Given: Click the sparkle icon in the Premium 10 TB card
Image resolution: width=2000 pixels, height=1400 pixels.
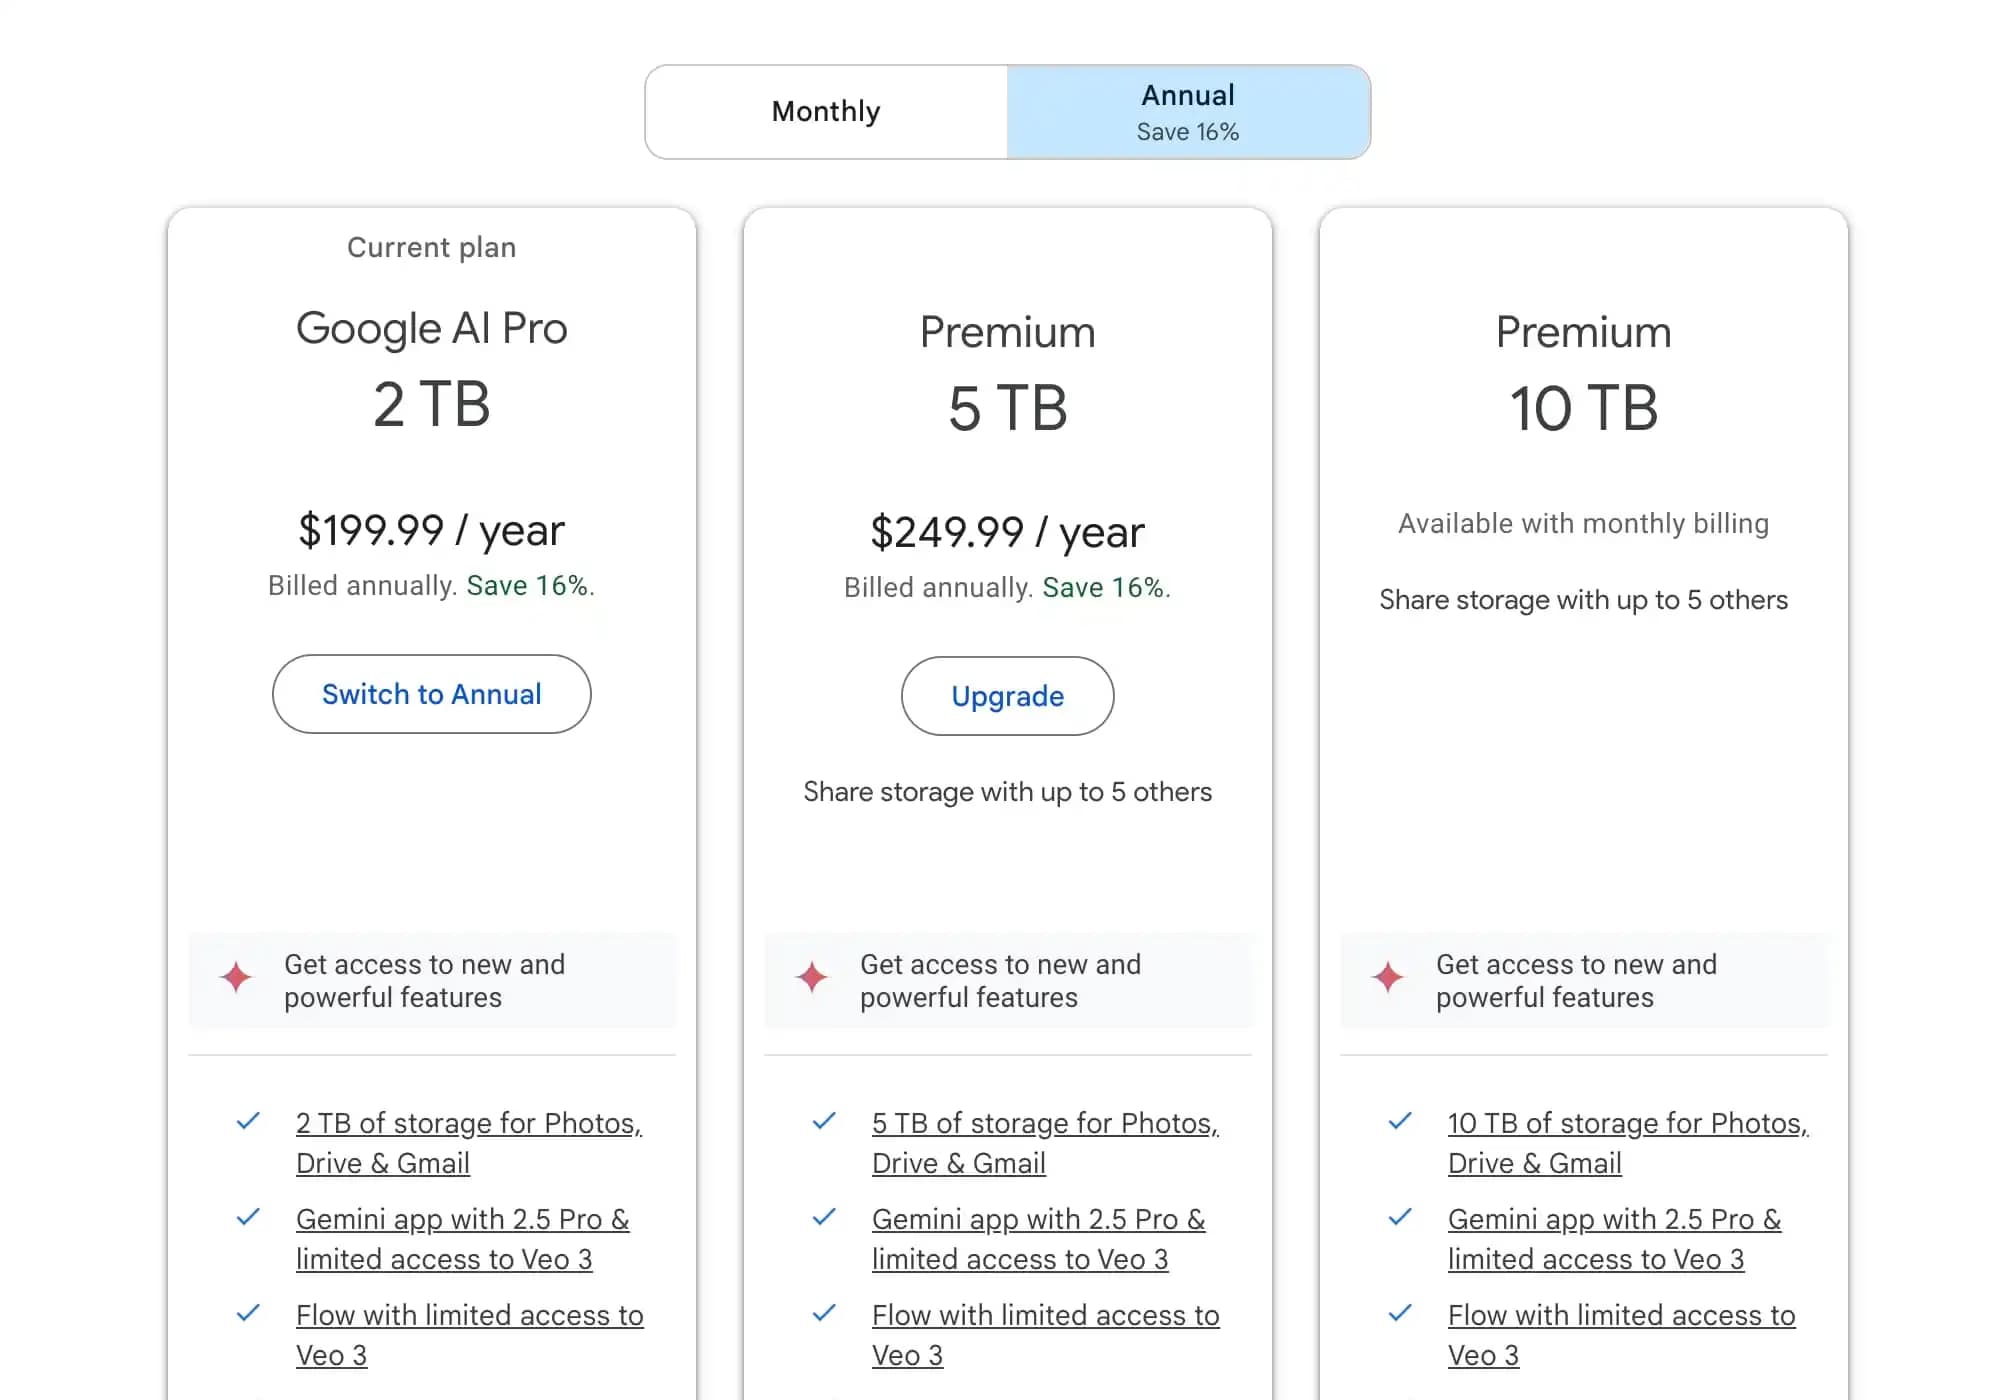Looking at the screenshot, I should [1389, 980].
